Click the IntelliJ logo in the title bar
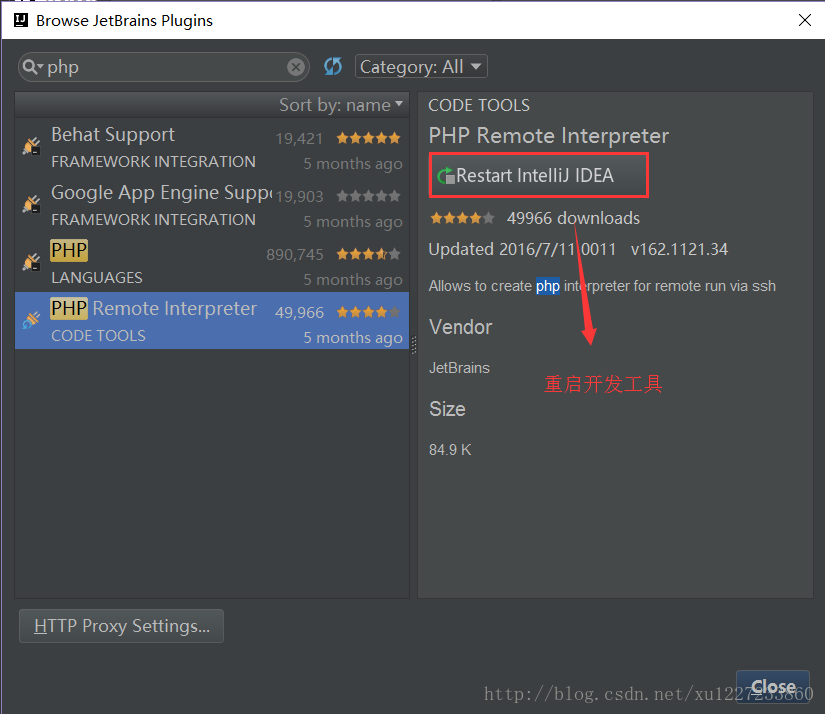The width and height of the screenshot is (825, 714). pyautogui.click(x=21, y=20)
